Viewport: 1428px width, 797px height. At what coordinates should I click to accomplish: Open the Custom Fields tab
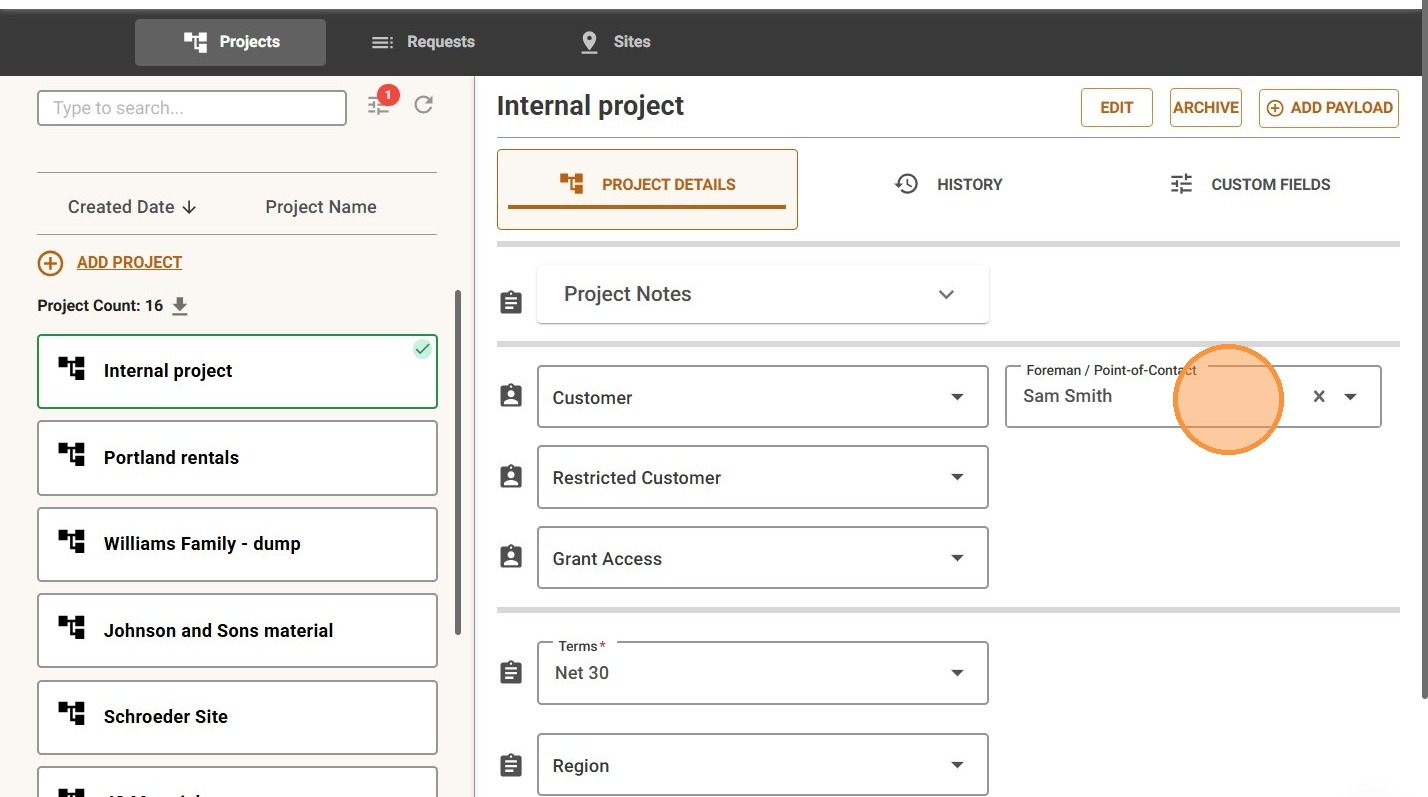[x=1250, y=184]
